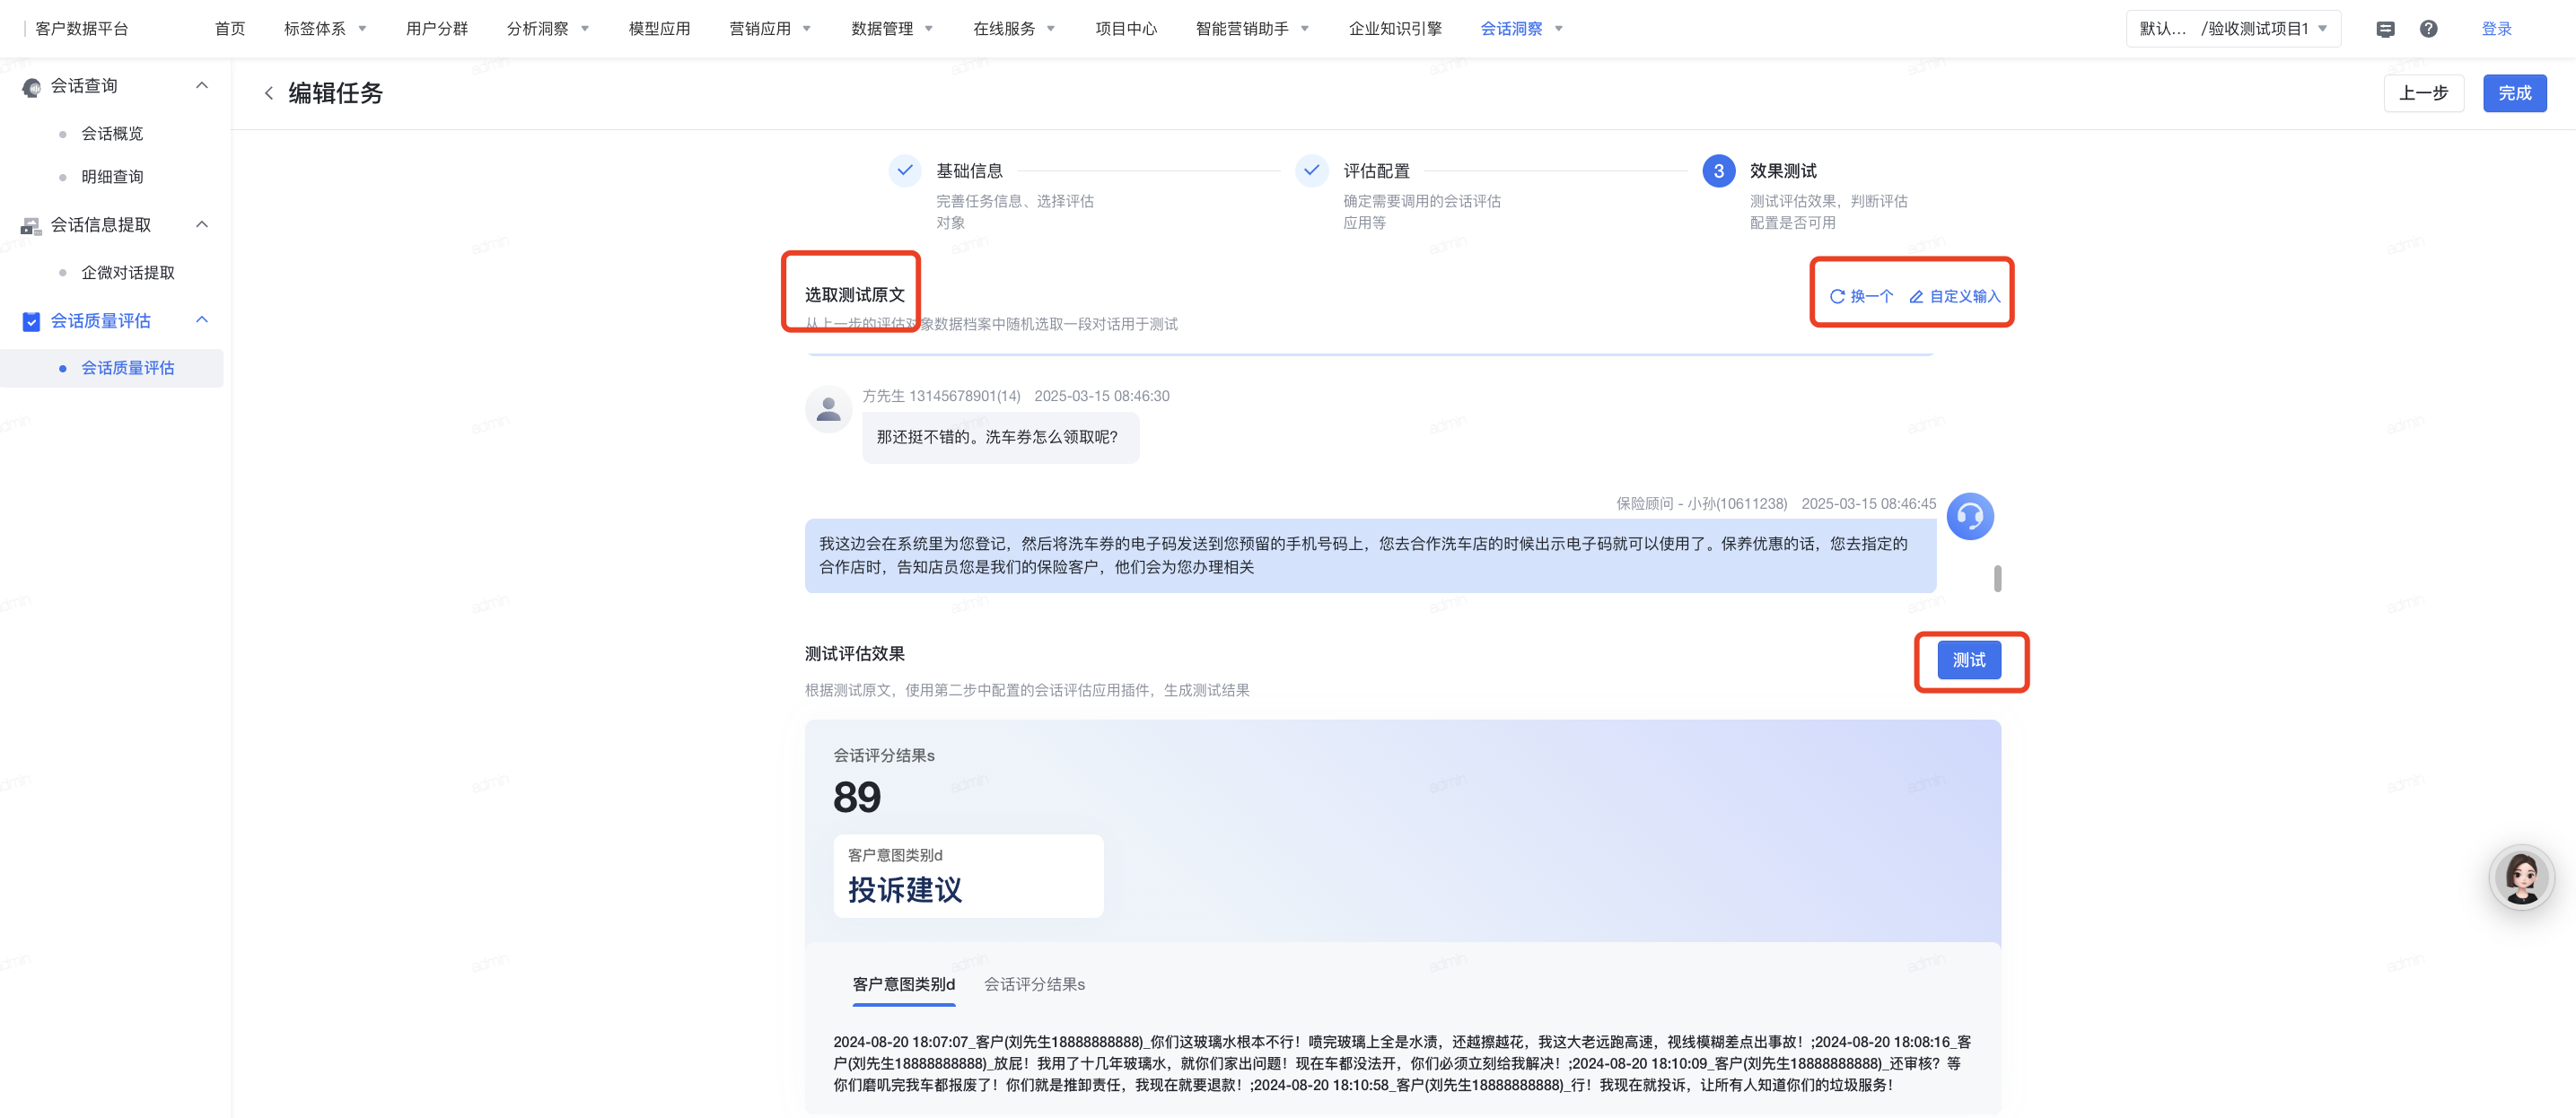Click the 保险顾问 headset avatar

pyautogui.click(x=1970, y=516)
